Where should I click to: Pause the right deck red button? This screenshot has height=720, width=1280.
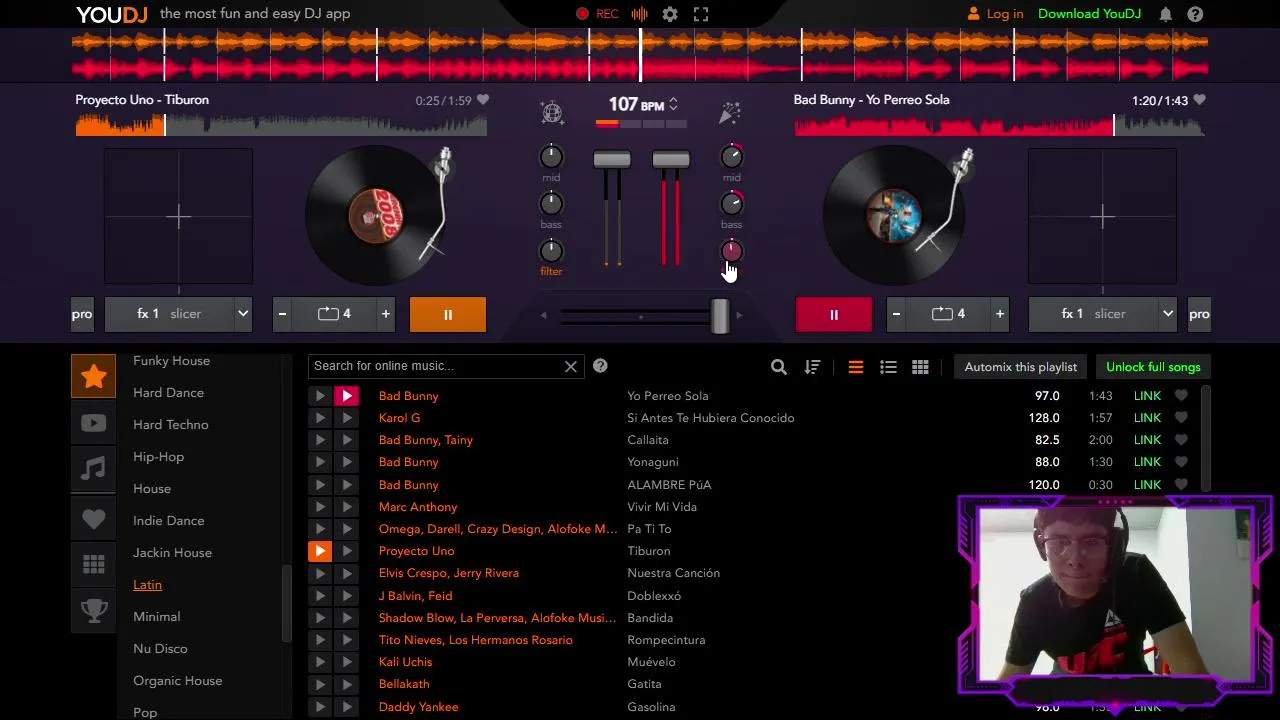click(834, 314)
